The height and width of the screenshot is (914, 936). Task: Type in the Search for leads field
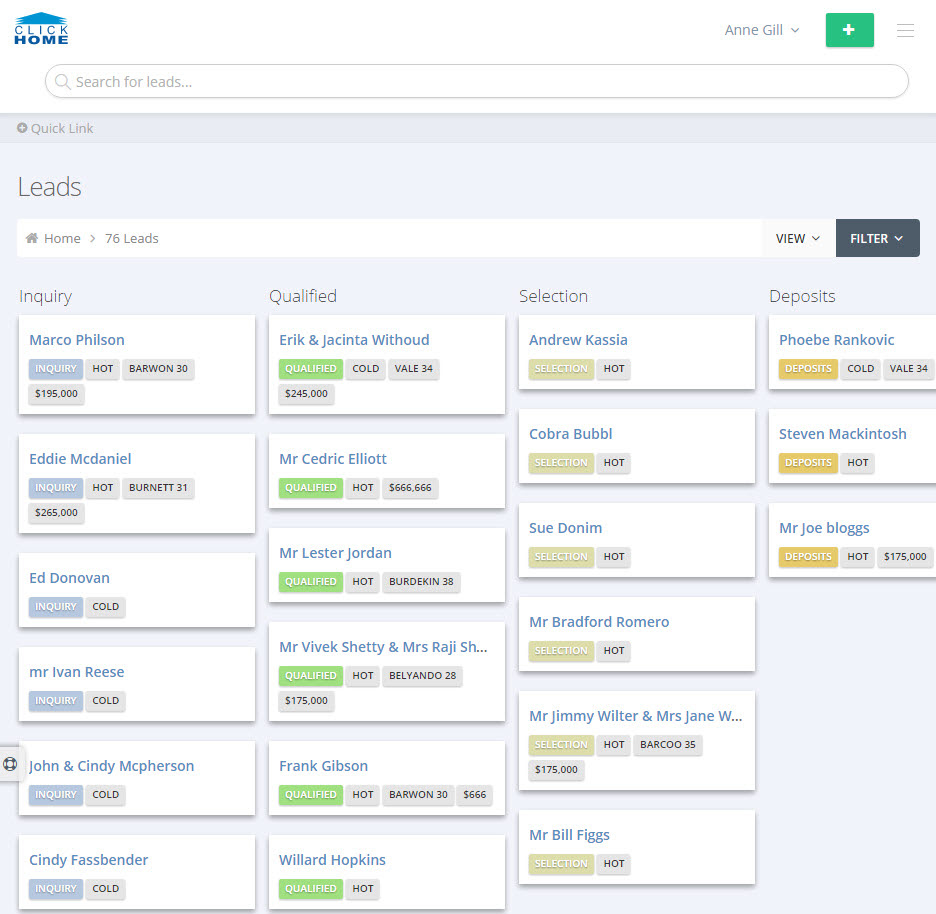(480, 82)
